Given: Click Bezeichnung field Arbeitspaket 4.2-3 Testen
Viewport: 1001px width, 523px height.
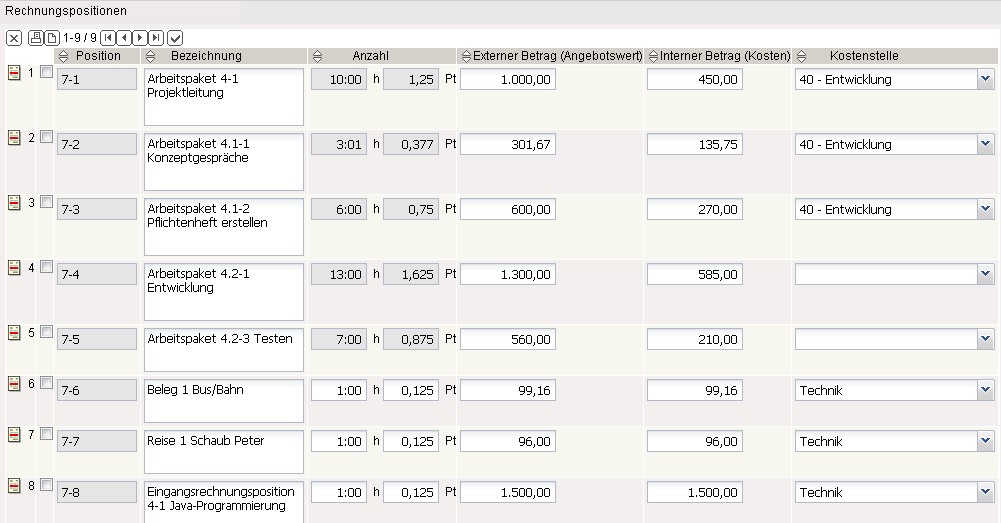Looking at the screenshot, I should click(x=224, y=350).
